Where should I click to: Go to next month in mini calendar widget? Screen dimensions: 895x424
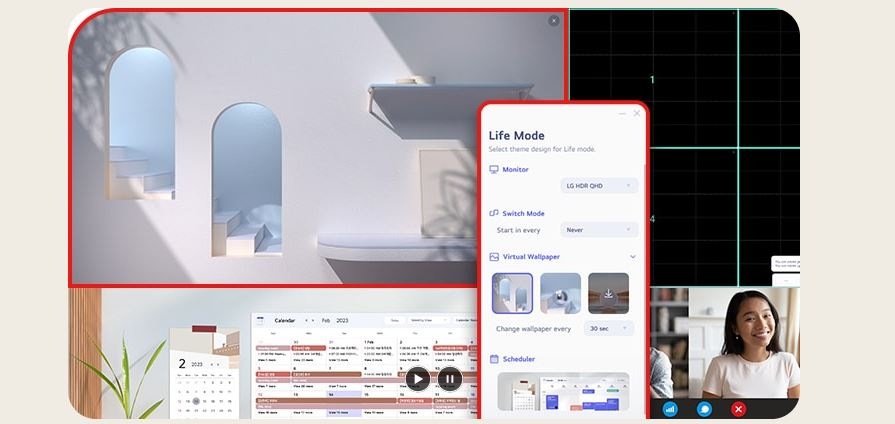(219, 364)
